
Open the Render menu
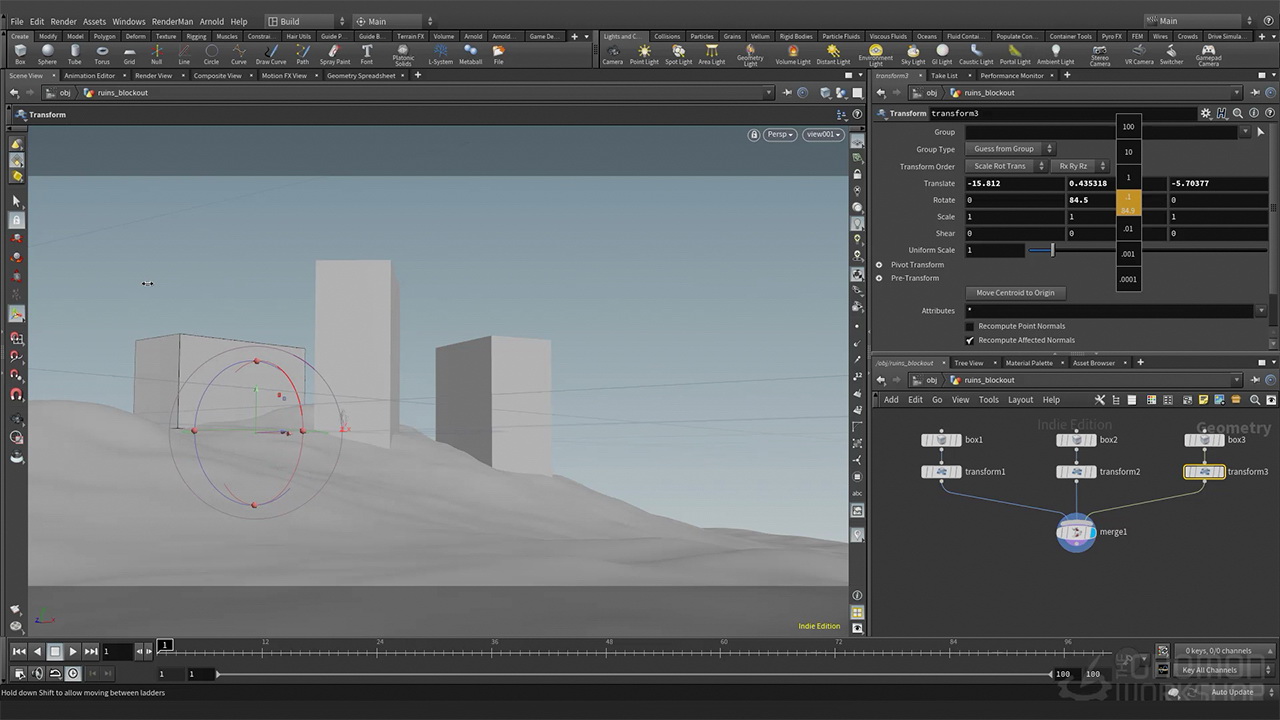[x=63, y=21]
